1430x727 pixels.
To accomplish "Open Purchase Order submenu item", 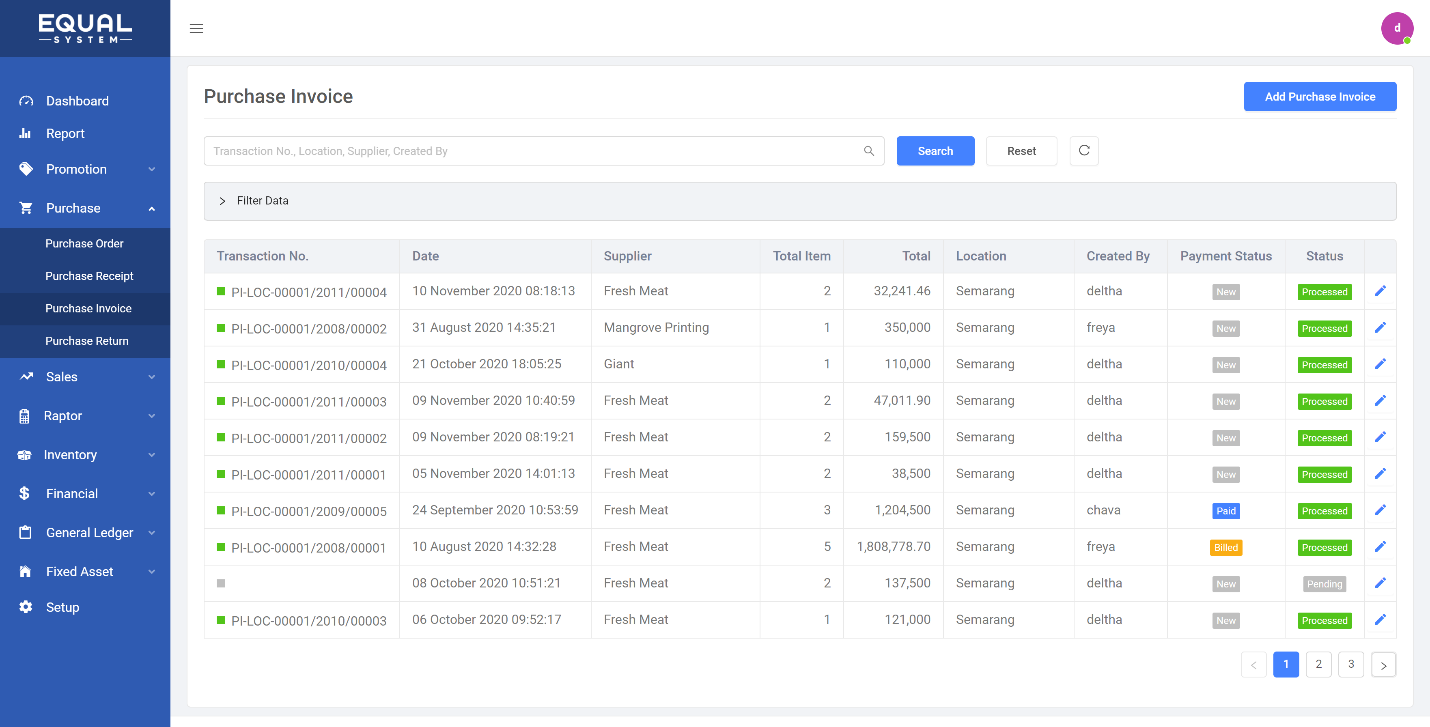I will click(x=84, y=243).
